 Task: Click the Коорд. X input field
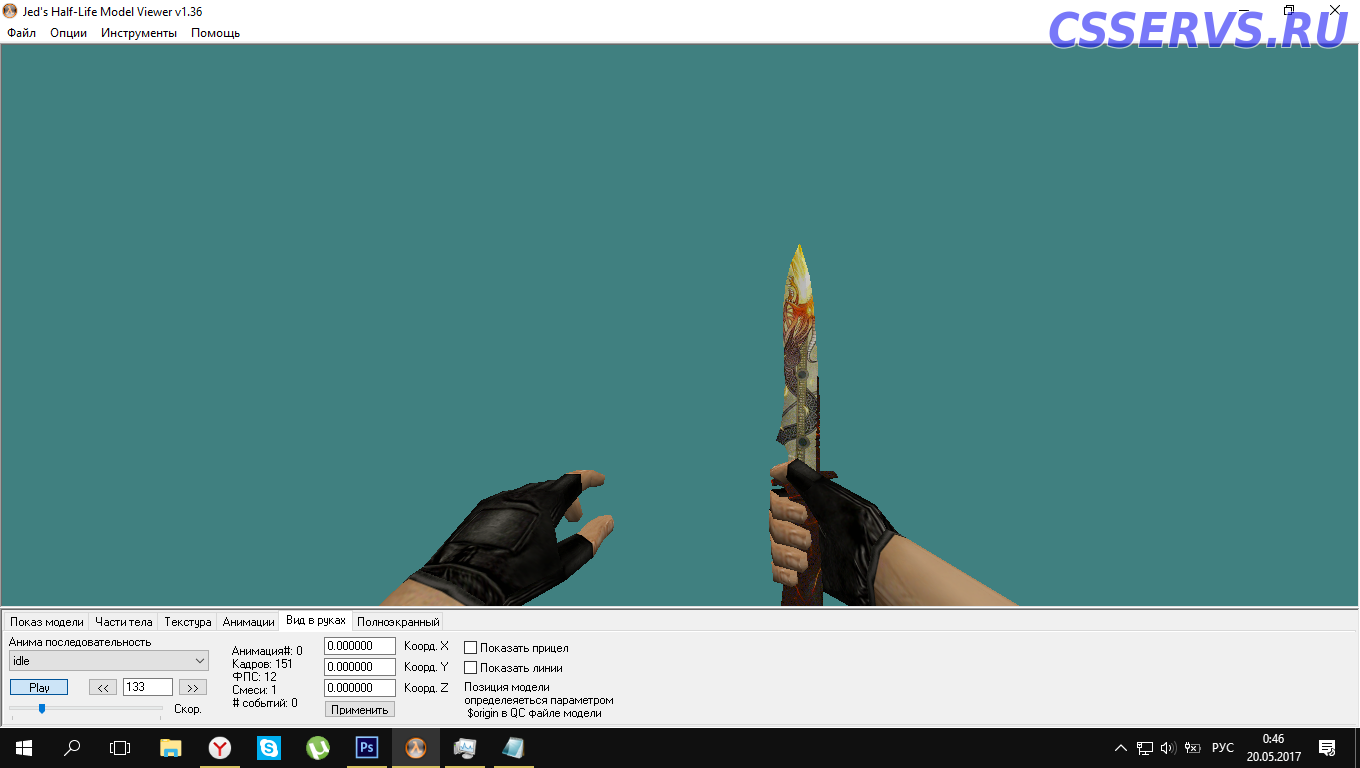tap(360, 646)
